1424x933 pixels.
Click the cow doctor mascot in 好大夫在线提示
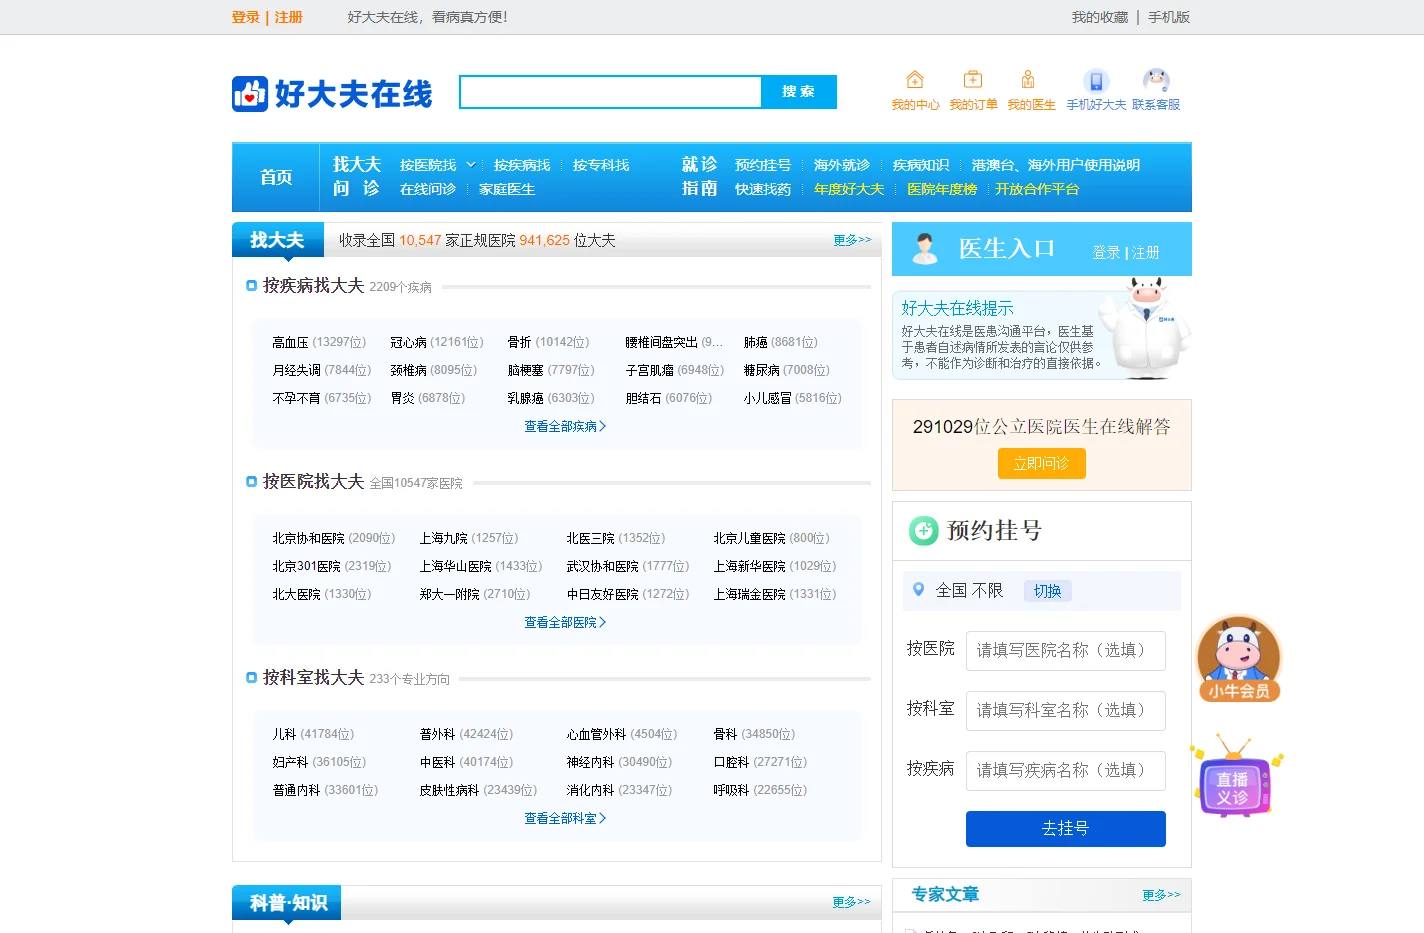click(x=1148, y=327)
